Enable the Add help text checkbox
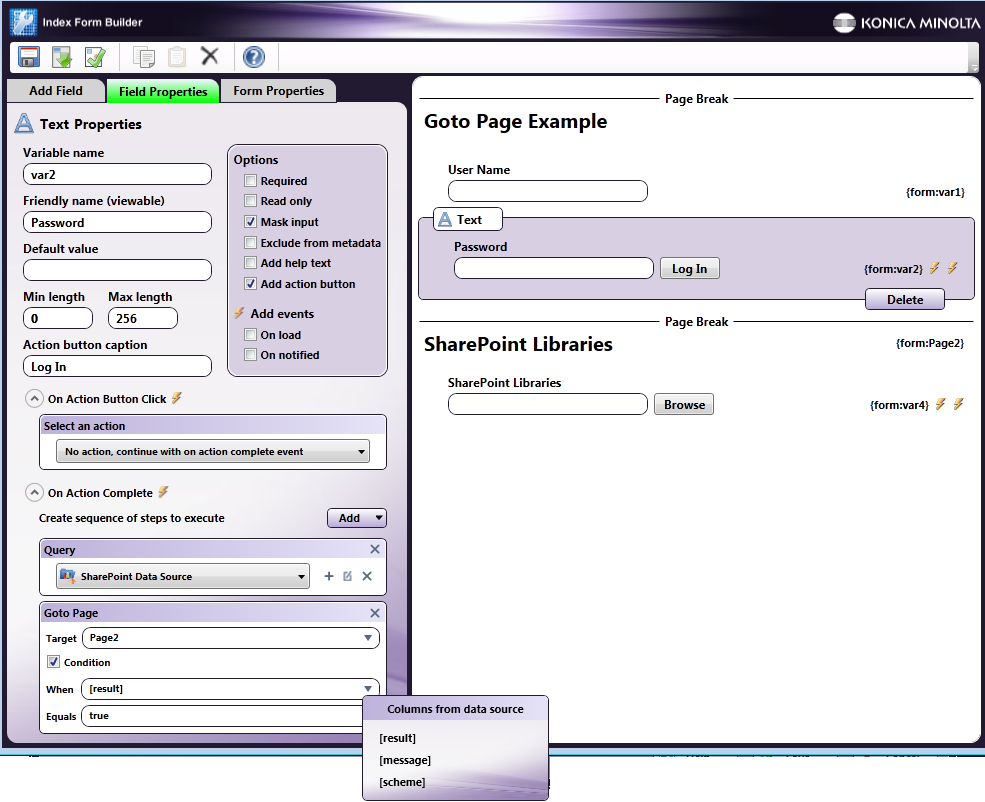Viewport: 985px width, 802px height. pyautogui.click(x=250, y=263)
